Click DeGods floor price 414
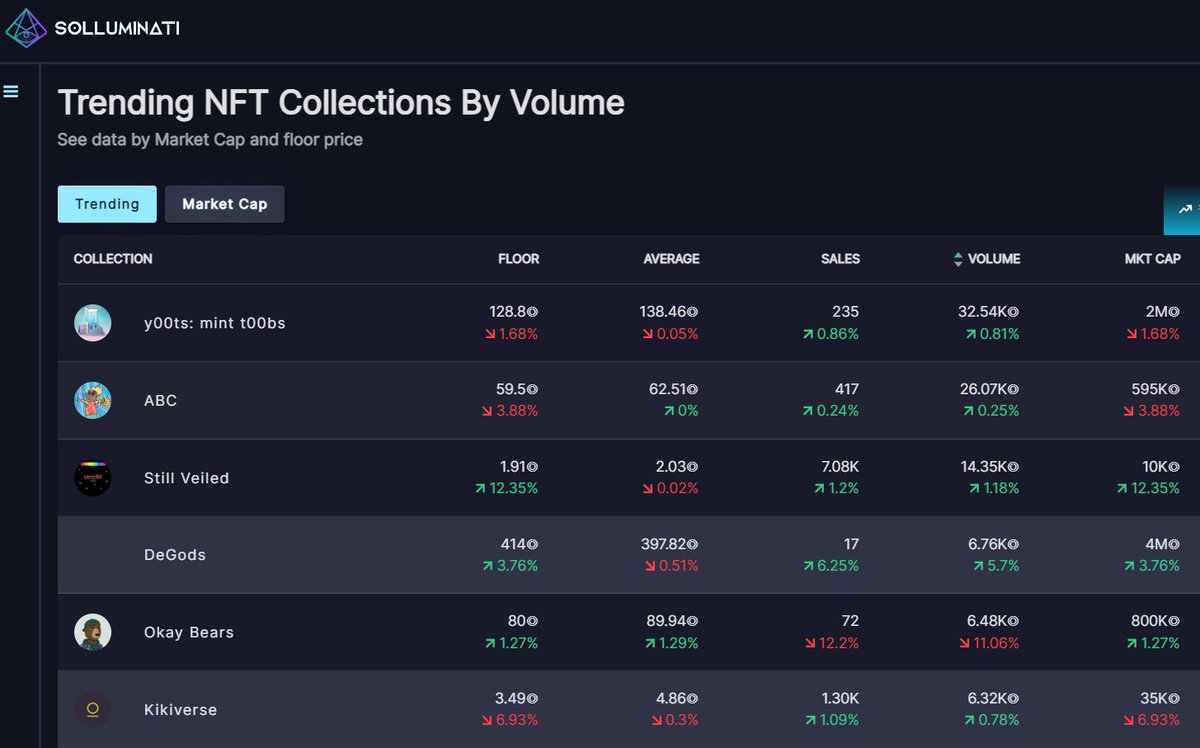Image resolution: width=1200 pixels, height=748 pixels. click(520, 544)
